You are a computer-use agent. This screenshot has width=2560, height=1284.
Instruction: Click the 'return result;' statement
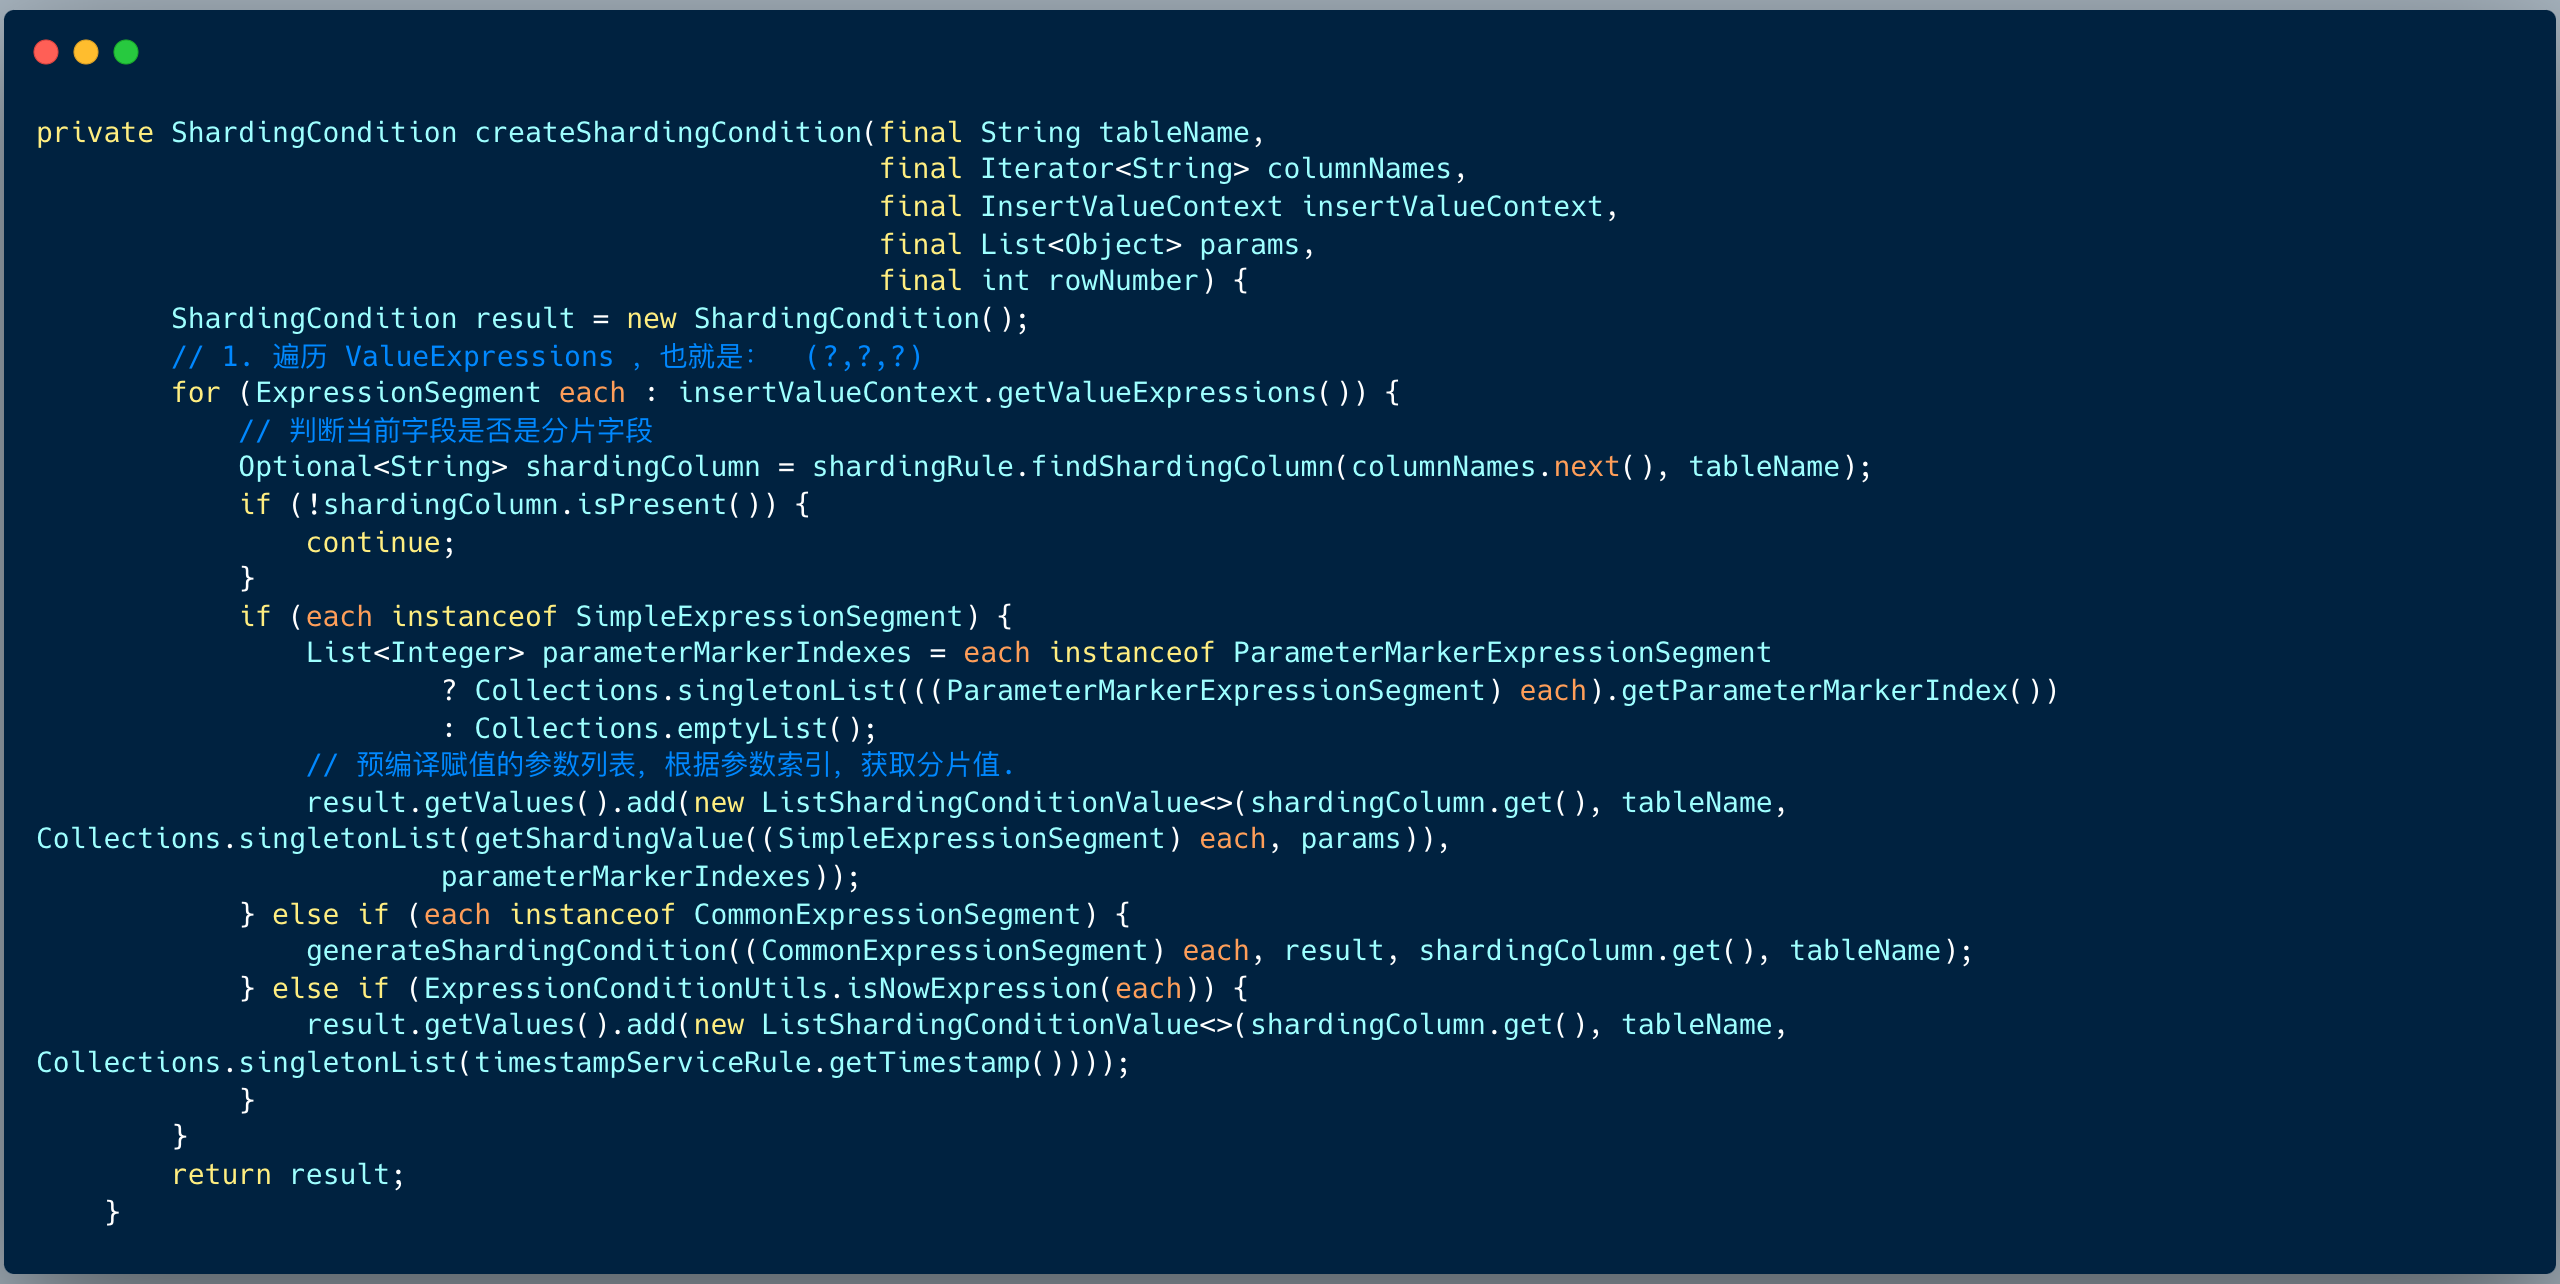point(288,1175)
